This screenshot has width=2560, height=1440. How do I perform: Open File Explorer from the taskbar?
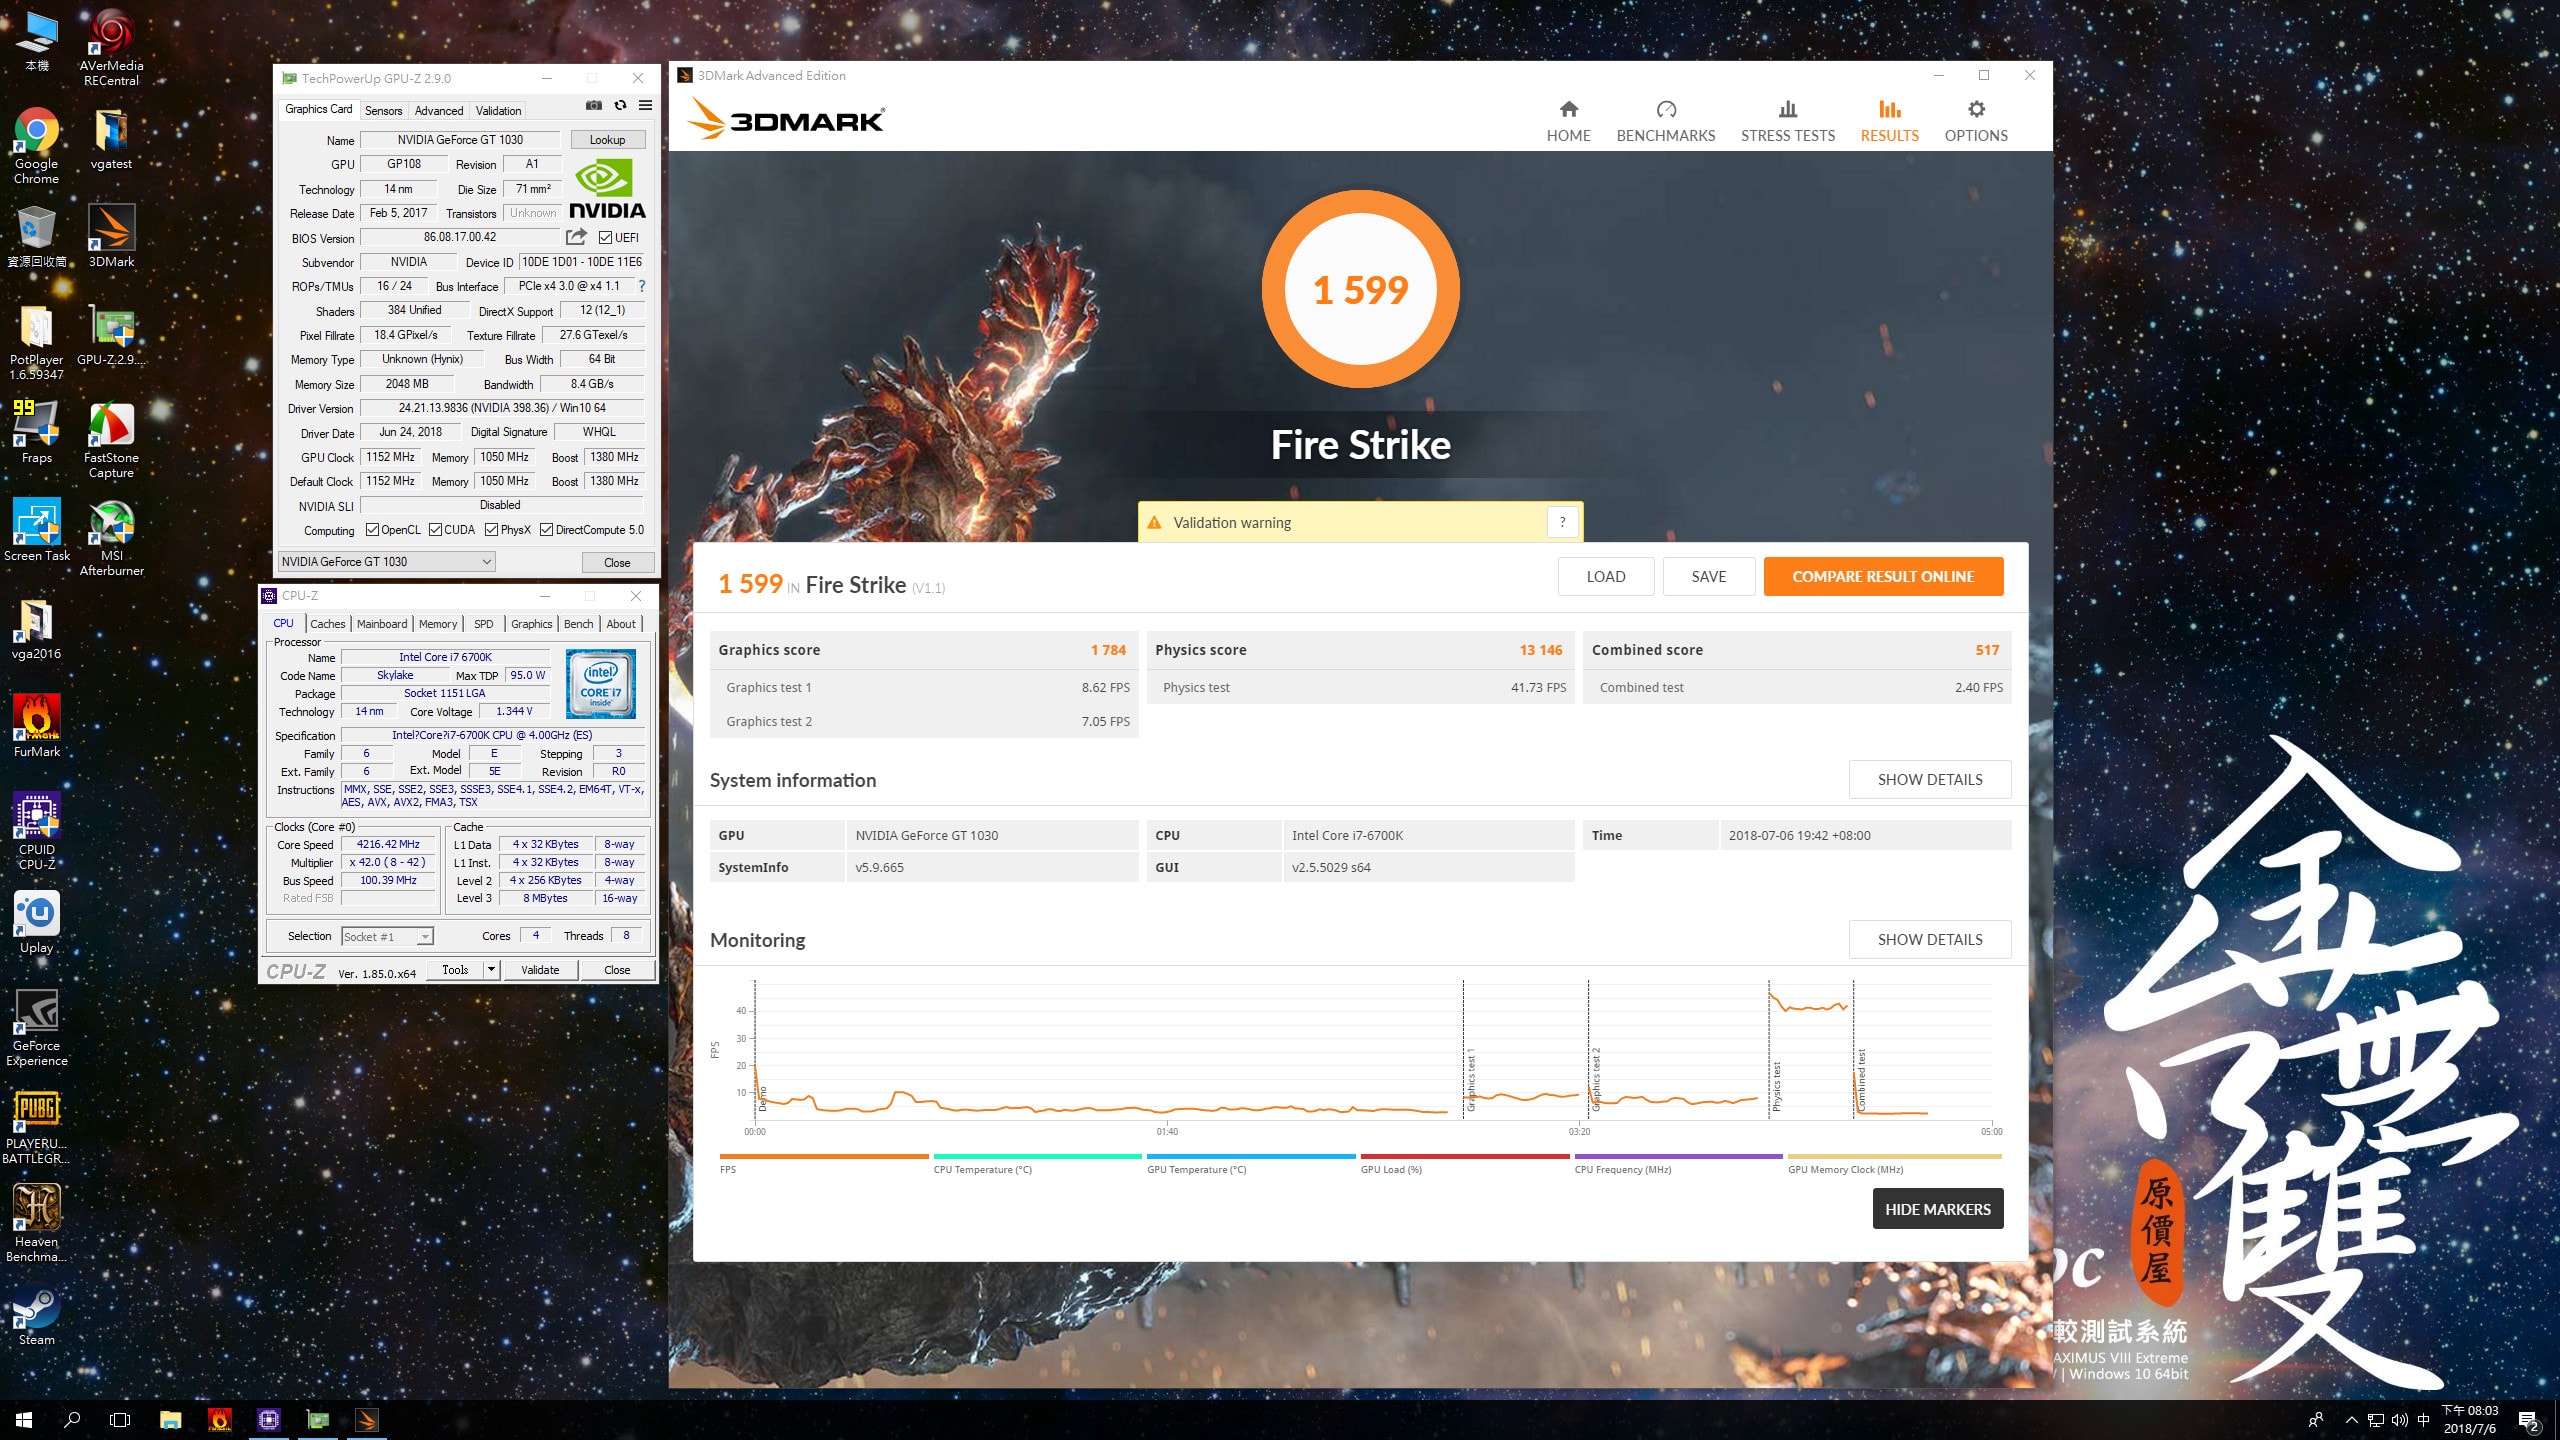click(170, 1419)
